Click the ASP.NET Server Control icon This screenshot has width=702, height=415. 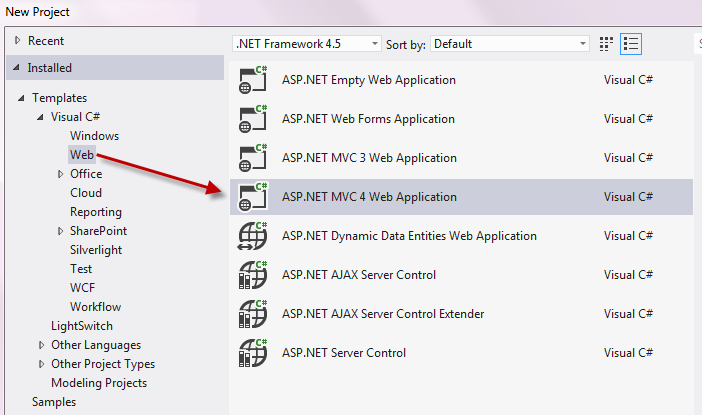click(253, 352)
